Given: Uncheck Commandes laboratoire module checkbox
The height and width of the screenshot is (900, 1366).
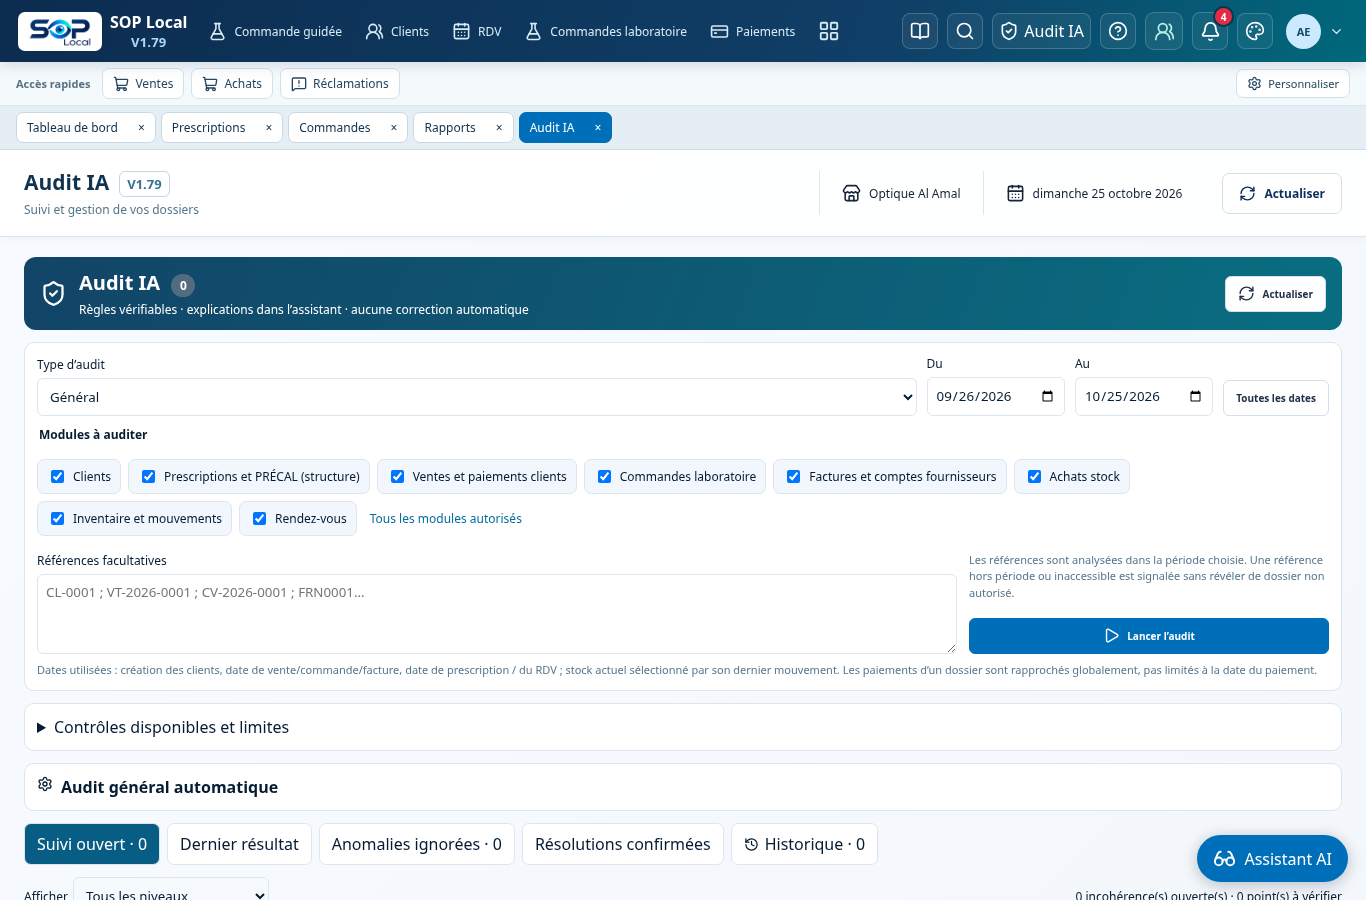Looking at the screenshot, I should [x=605, y=477].
